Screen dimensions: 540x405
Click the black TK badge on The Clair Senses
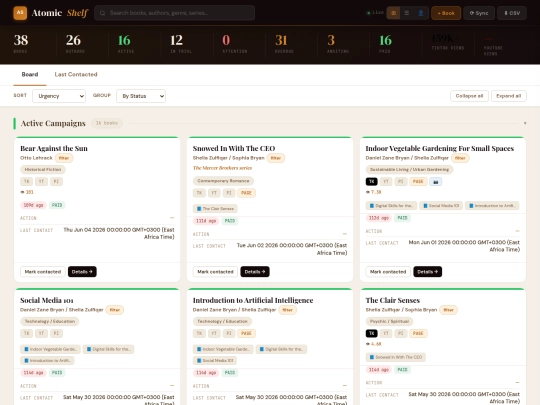coord(372,333)
